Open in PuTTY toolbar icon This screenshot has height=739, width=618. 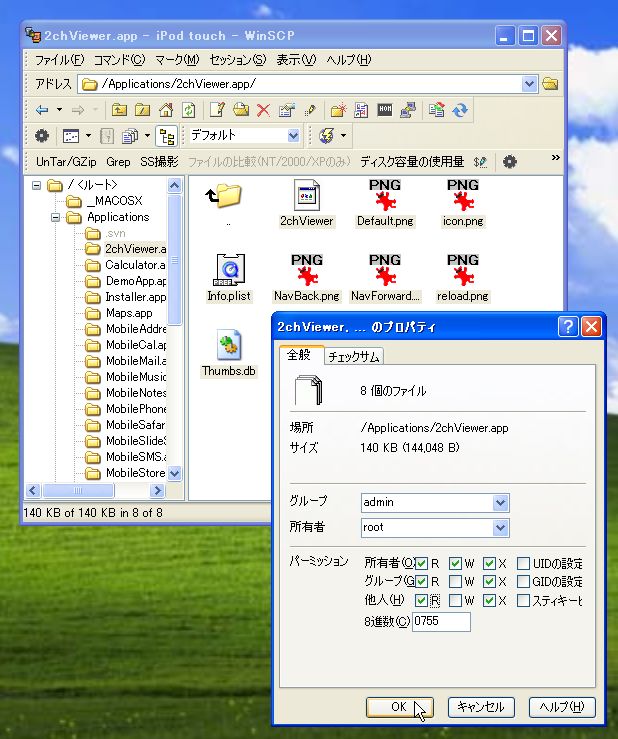pyautogui.click(x=408, y=111)
